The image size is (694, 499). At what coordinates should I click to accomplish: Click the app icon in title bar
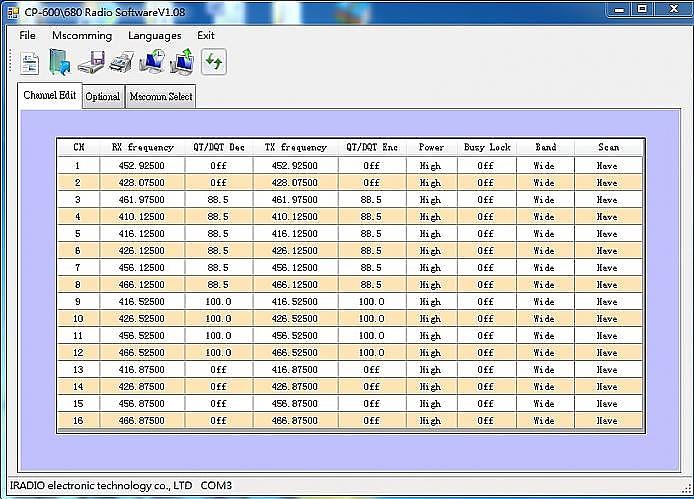[x=13, y=12]
